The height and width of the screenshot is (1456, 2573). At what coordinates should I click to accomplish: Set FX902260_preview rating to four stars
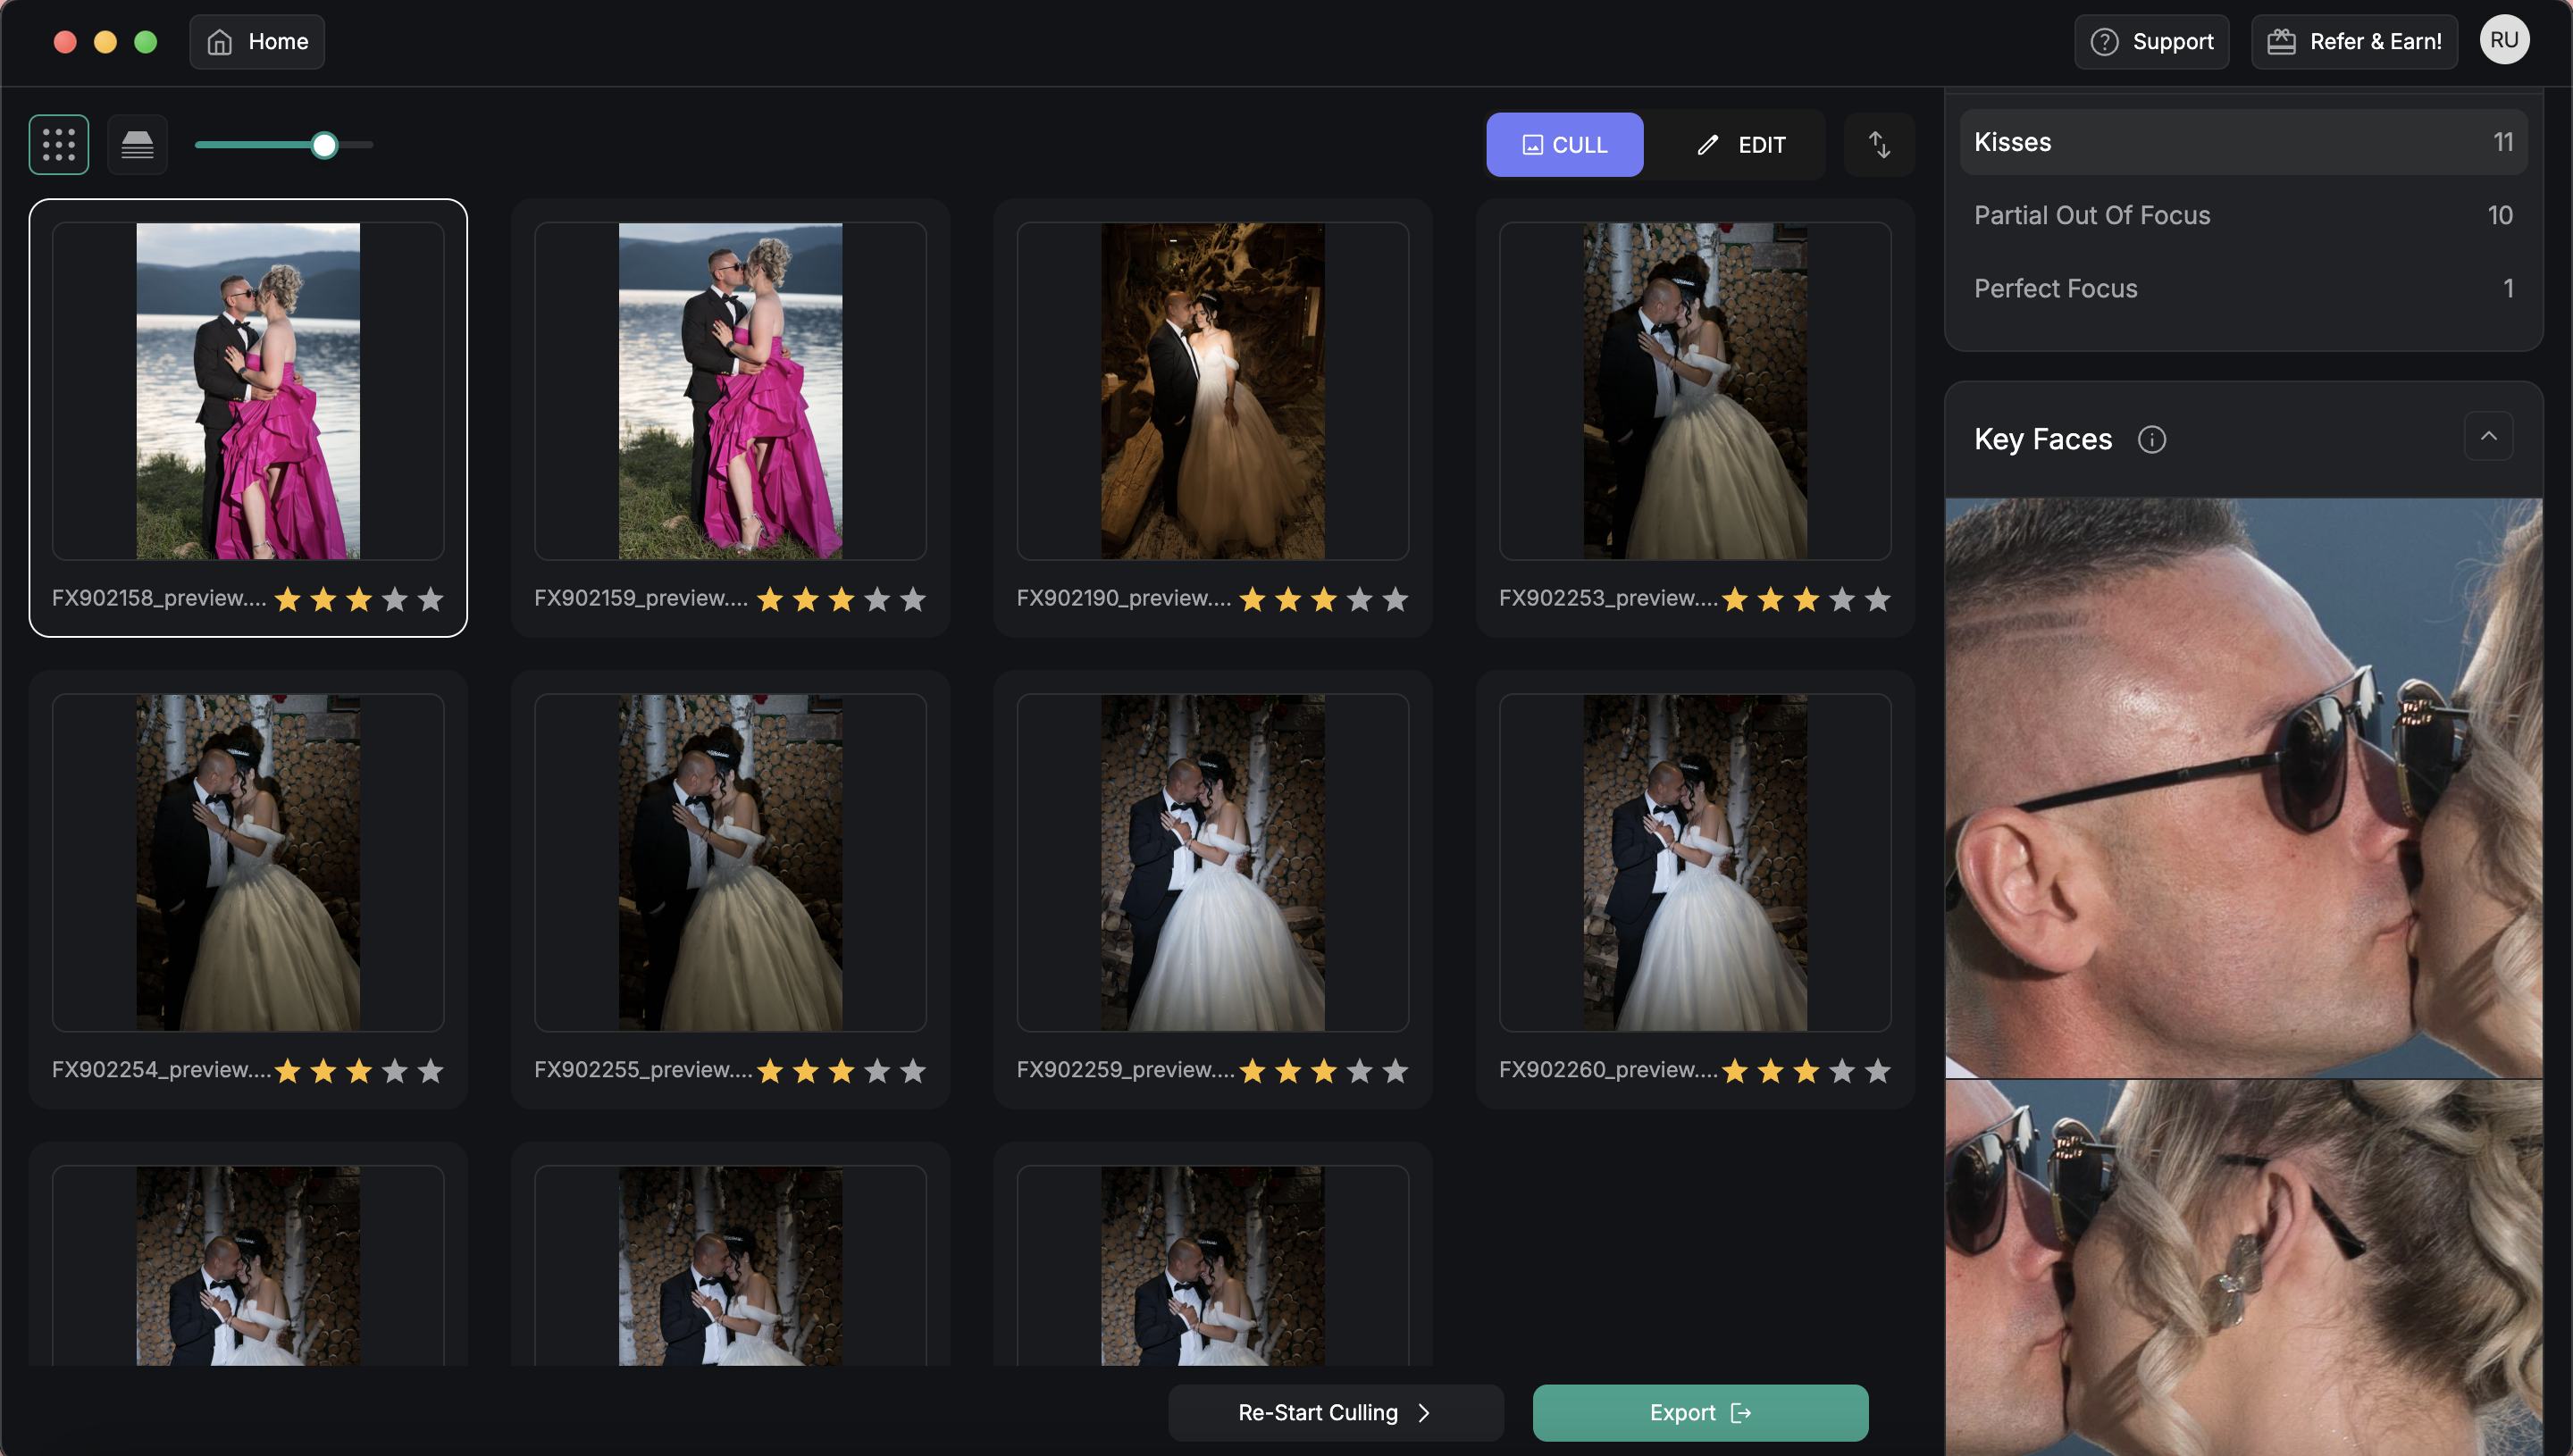1842,1071
